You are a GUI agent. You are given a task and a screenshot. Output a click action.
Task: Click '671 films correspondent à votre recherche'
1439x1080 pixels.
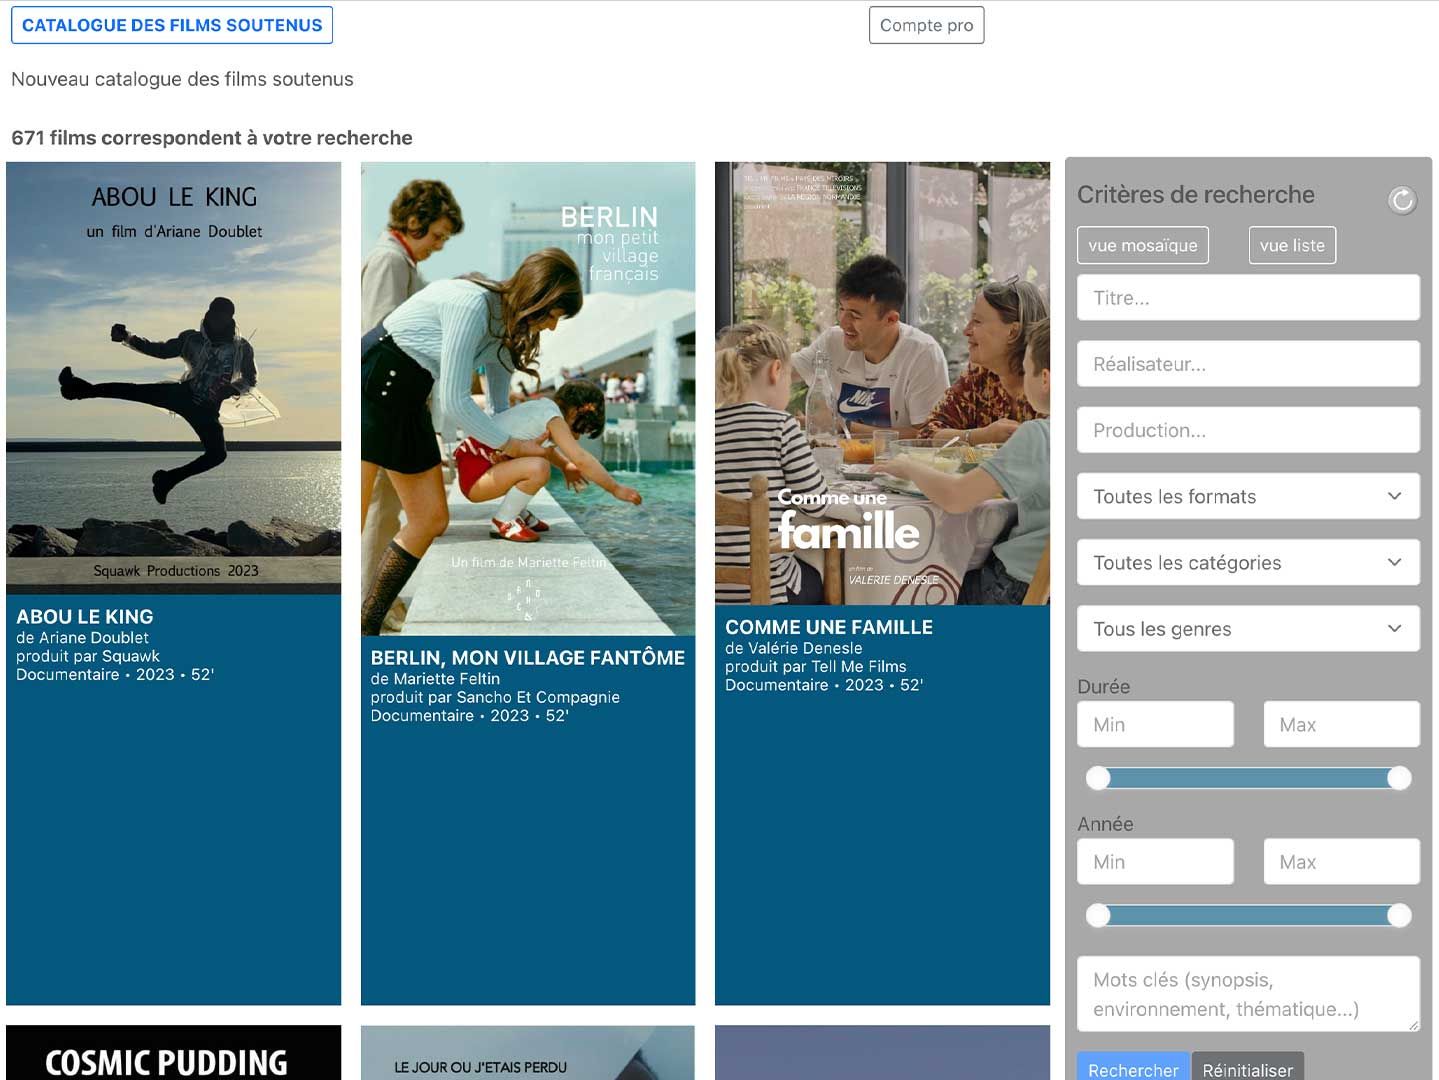click(212, 138)
